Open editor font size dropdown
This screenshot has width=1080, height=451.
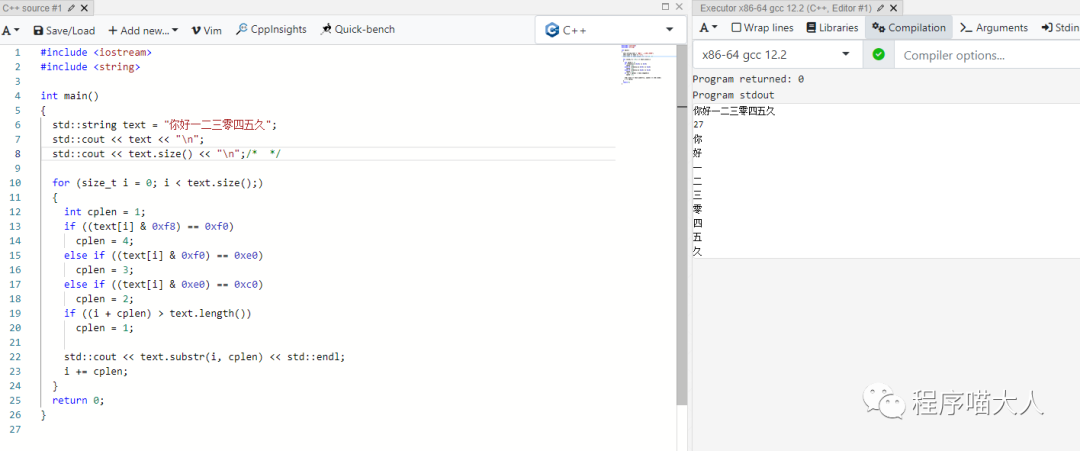click(10, 30)
